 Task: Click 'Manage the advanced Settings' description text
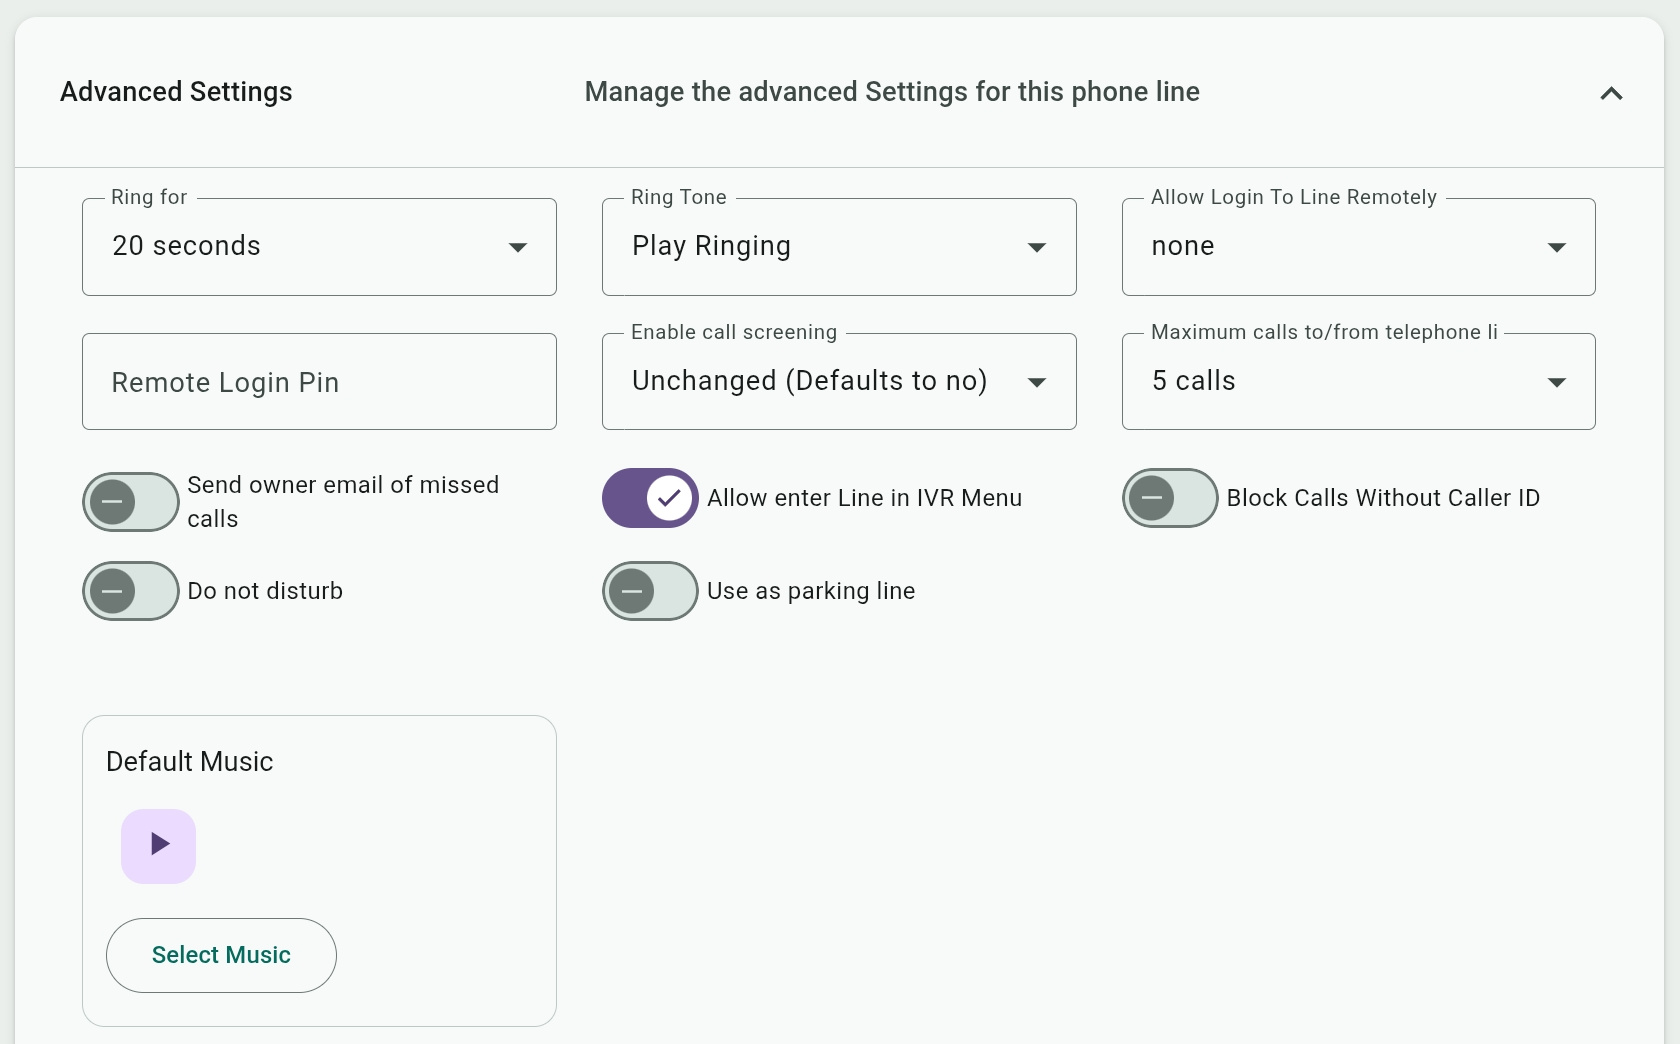coord(892,92)
